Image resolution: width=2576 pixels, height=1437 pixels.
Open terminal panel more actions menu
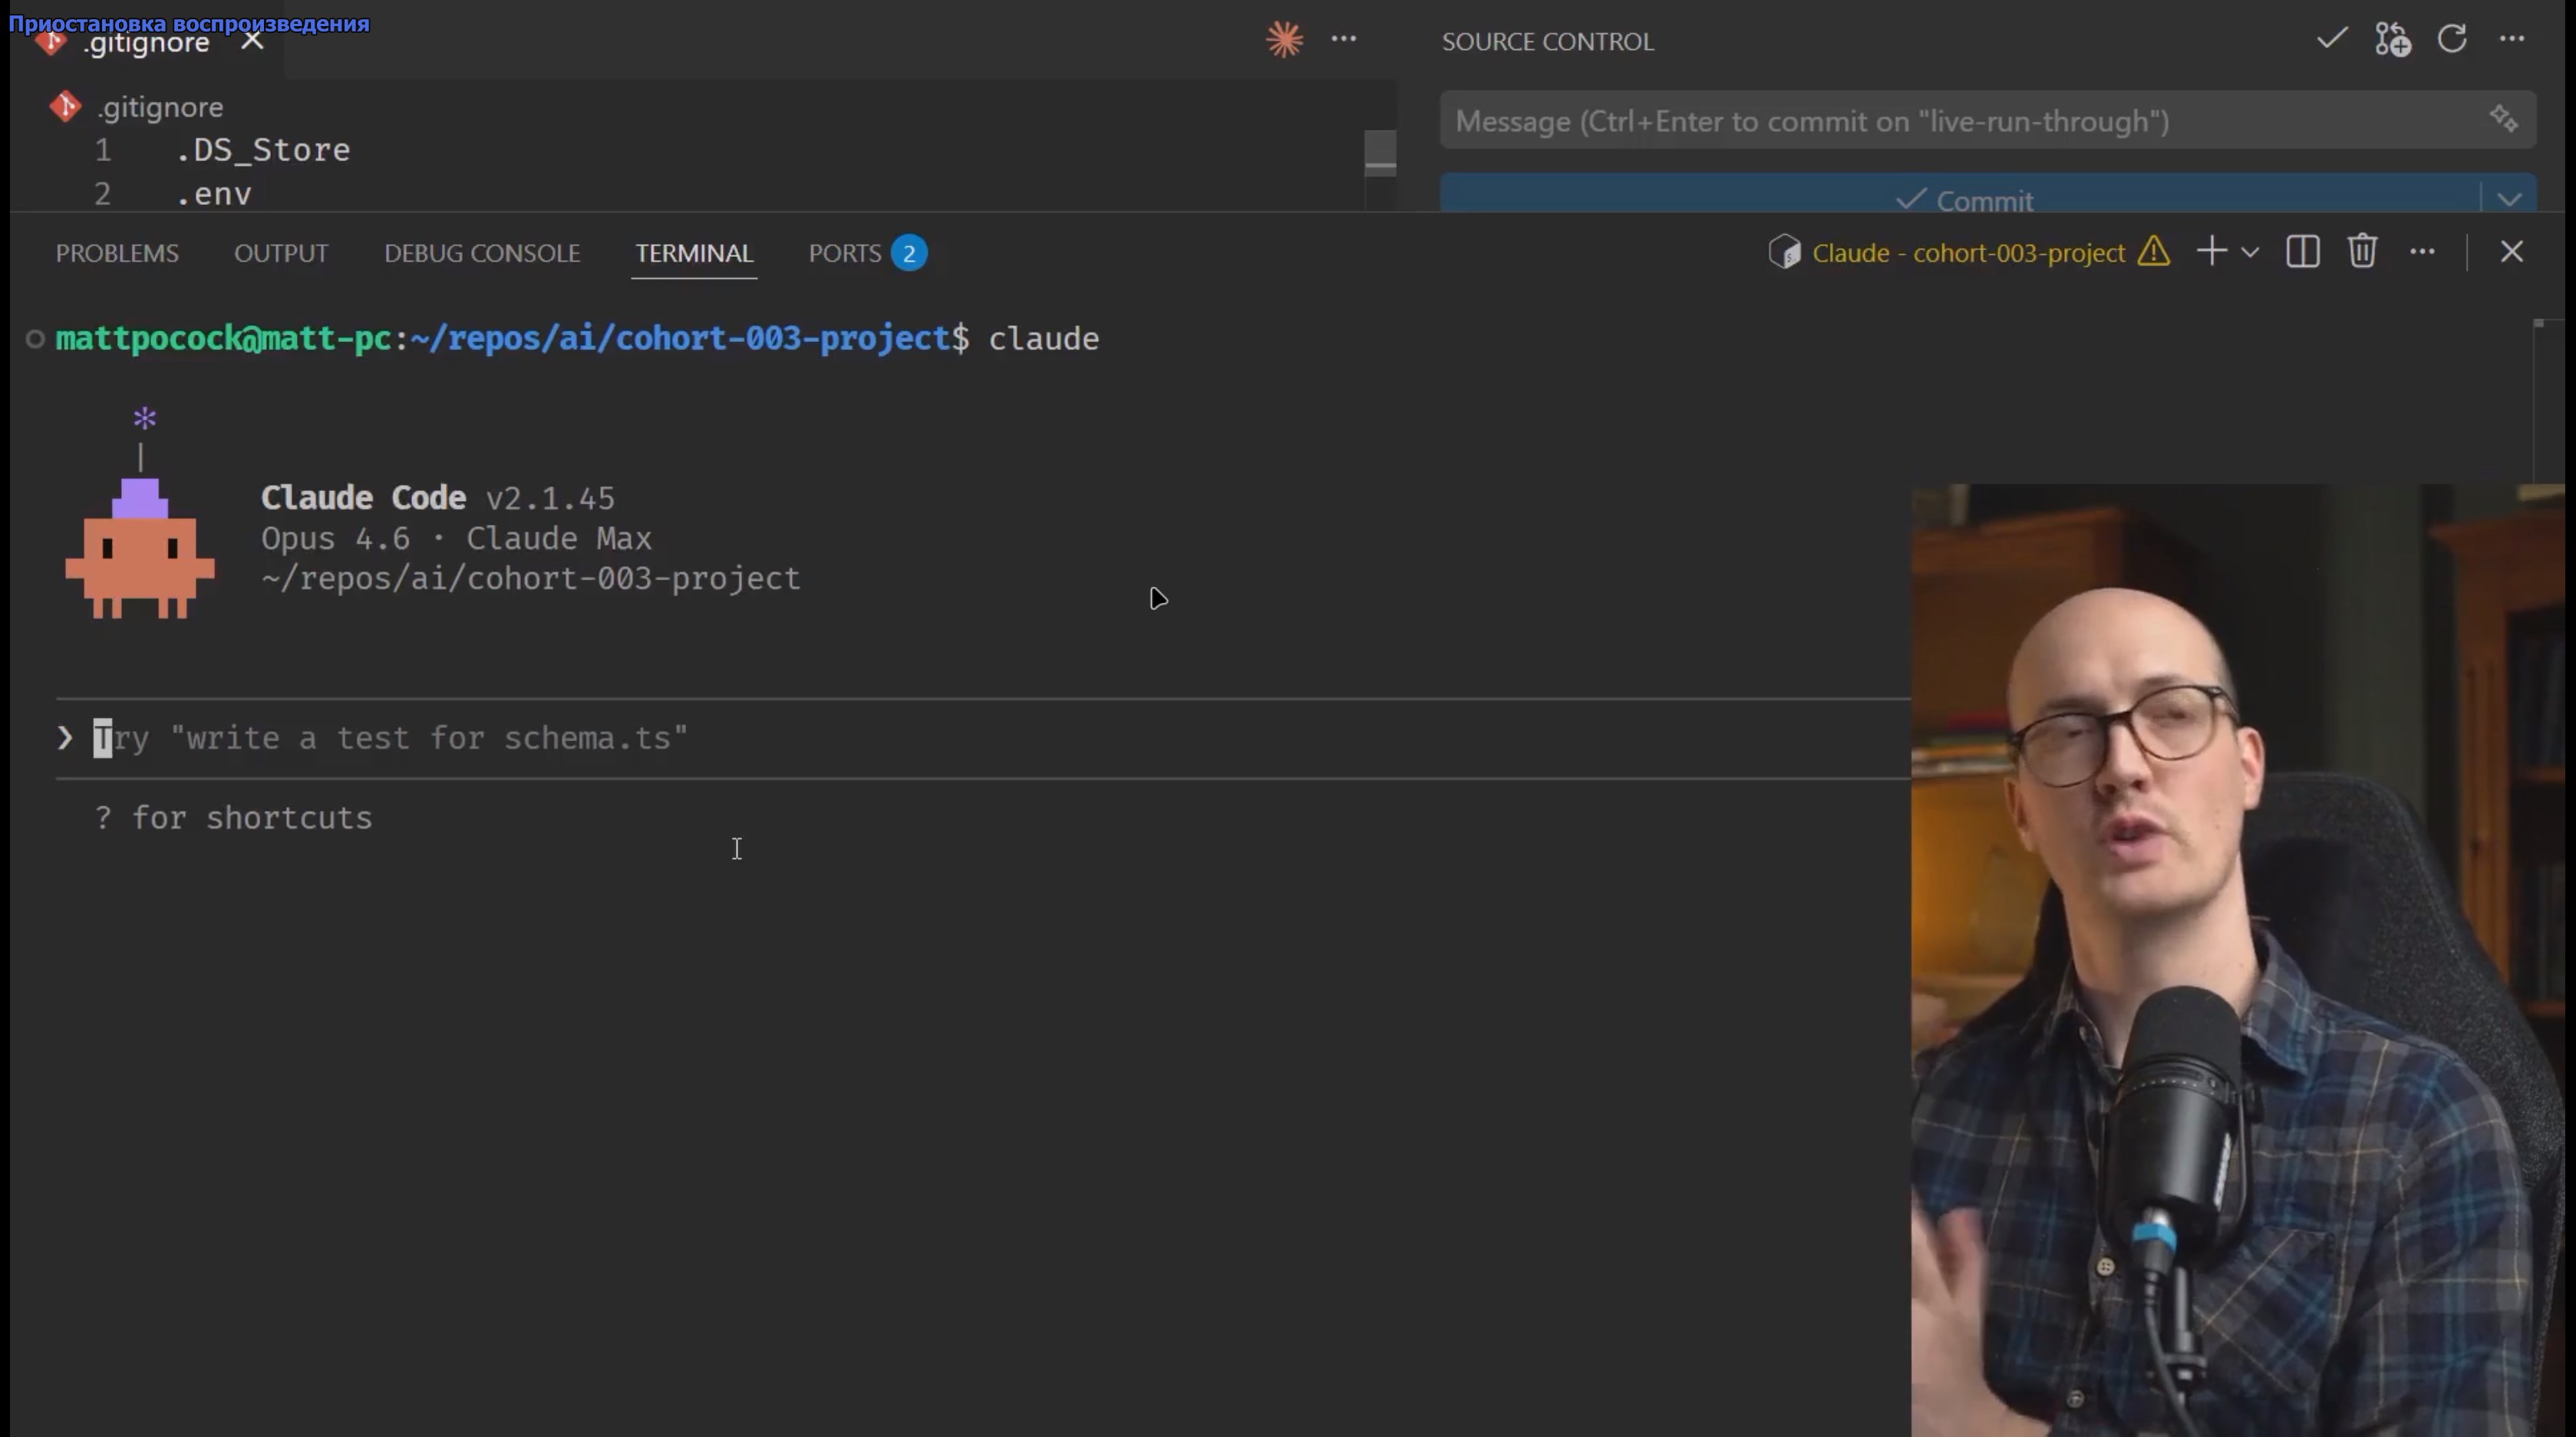coord(2422,251)
